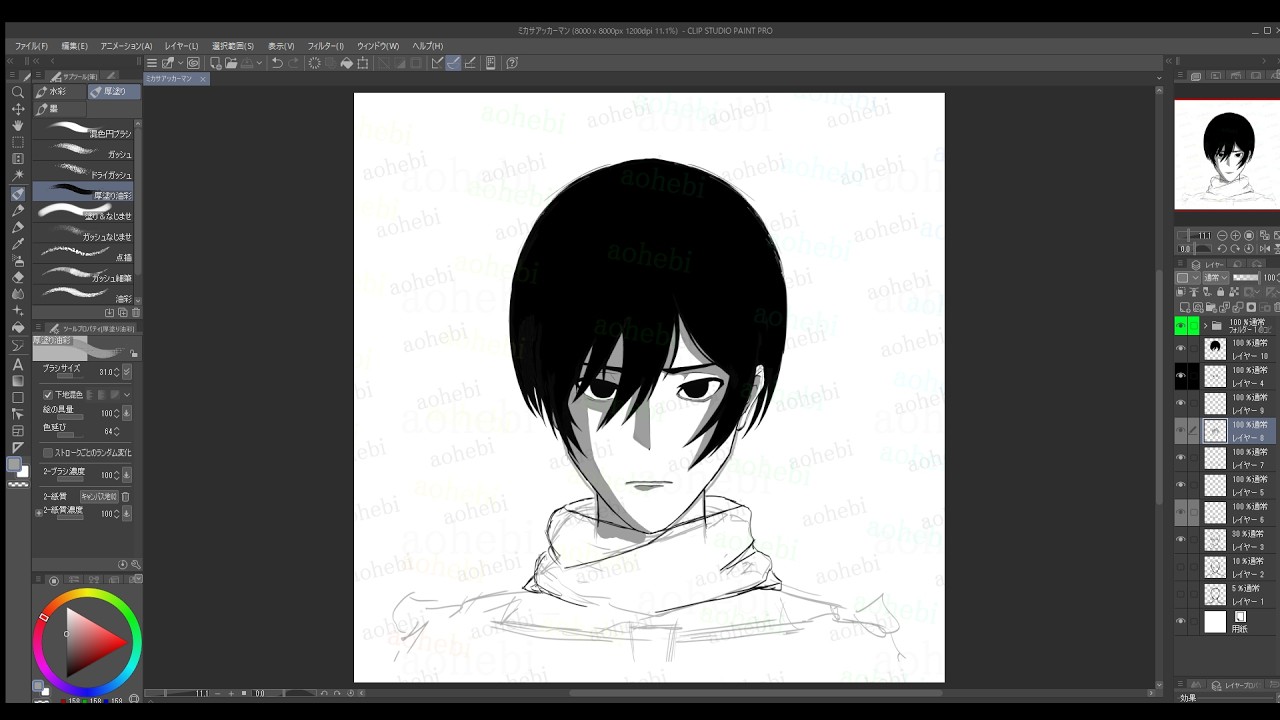
Task: Expand the layer folder chevron
Action: [x=1205, y=326]
